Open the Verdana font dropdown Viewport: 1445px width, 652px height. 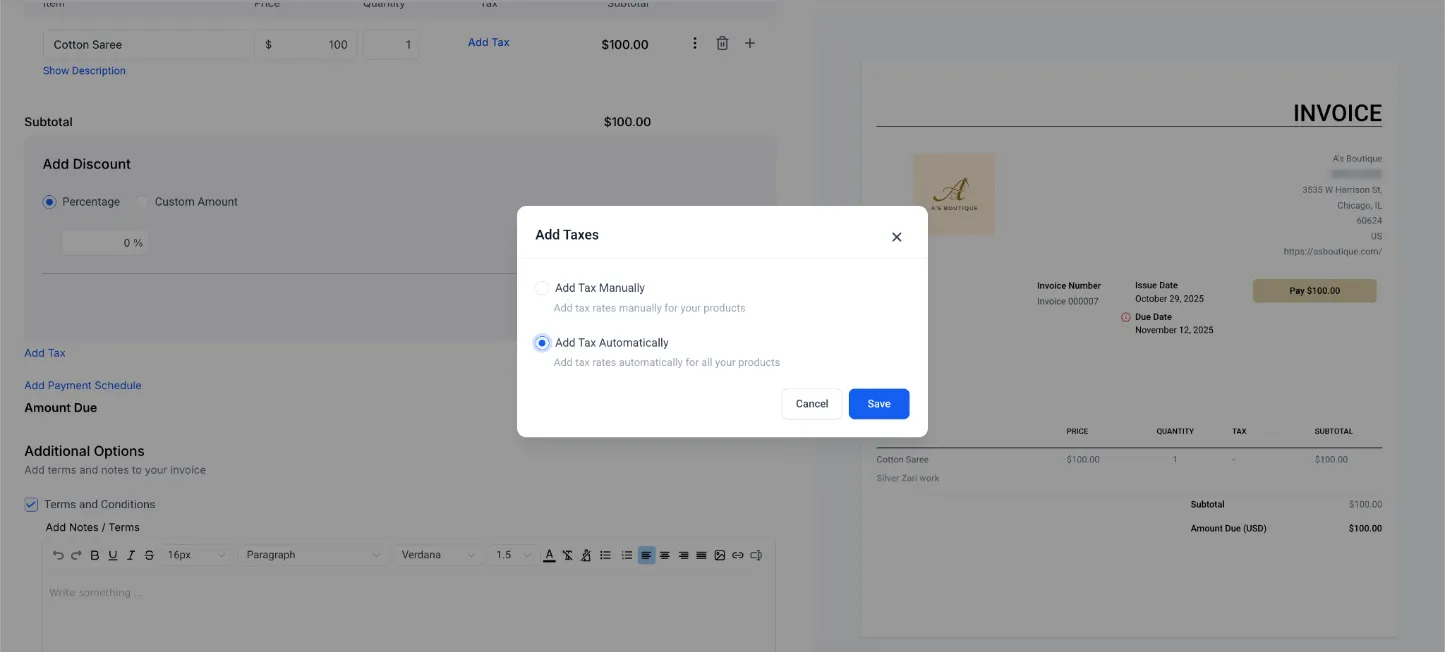pos(438,555)
